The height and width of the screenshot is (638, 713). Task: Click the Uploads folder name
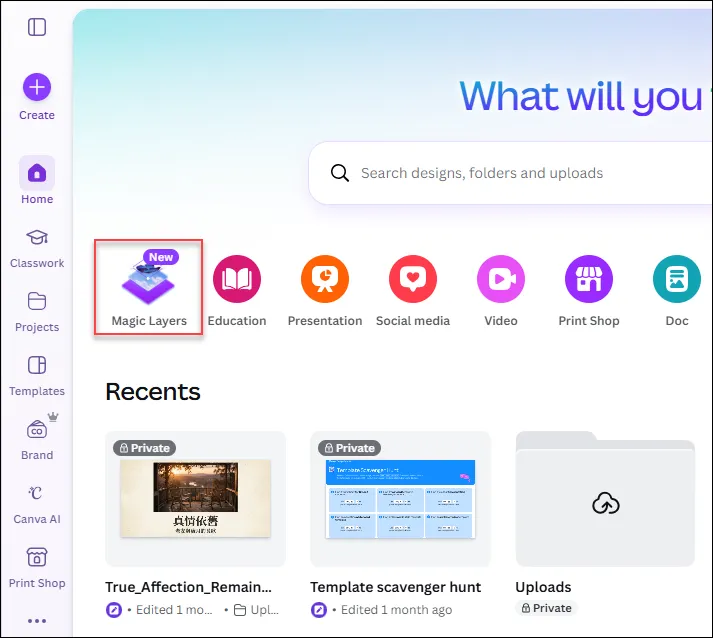point(543,587)
